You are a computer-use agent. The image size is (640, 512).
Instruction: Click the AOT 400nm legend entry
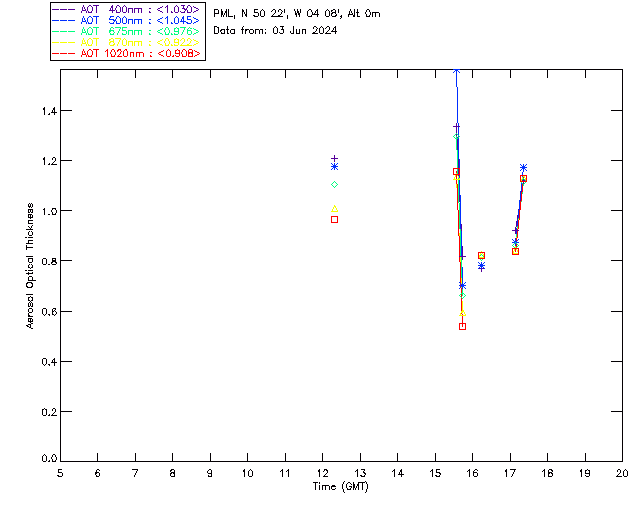pos(126,9)
